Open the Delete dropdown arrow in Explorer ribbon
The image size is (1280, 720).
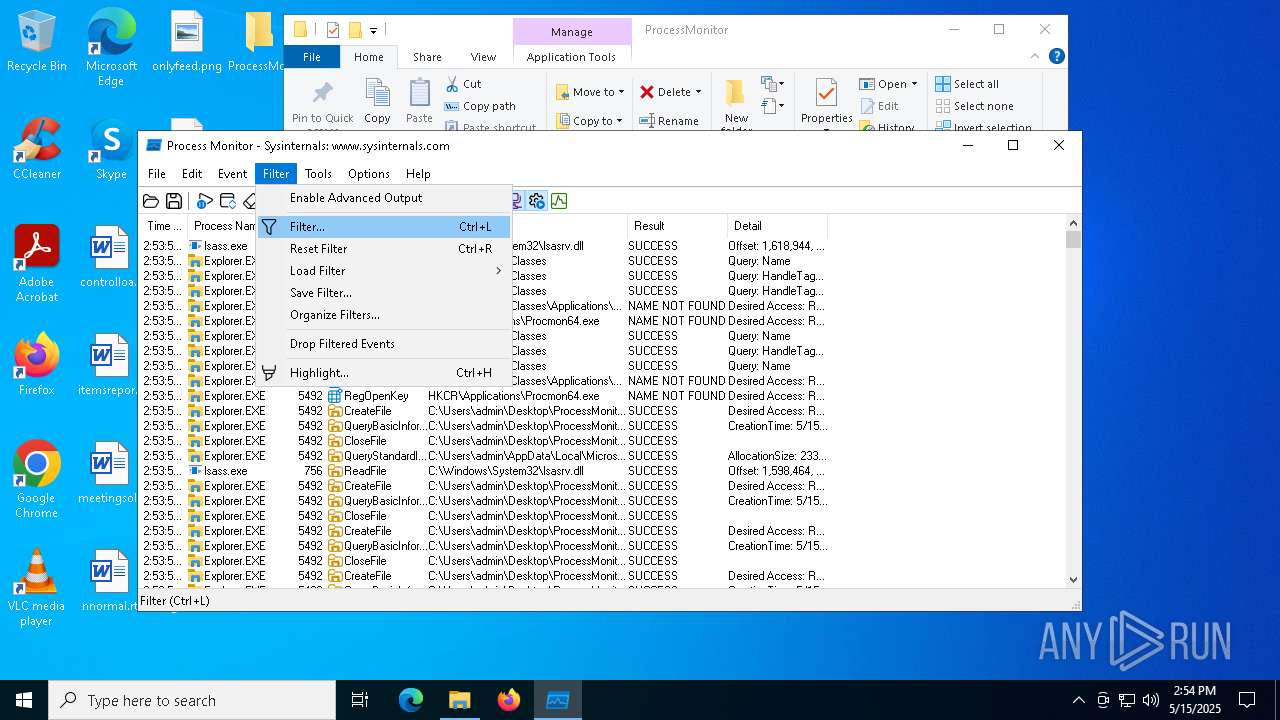click(698, 92)
